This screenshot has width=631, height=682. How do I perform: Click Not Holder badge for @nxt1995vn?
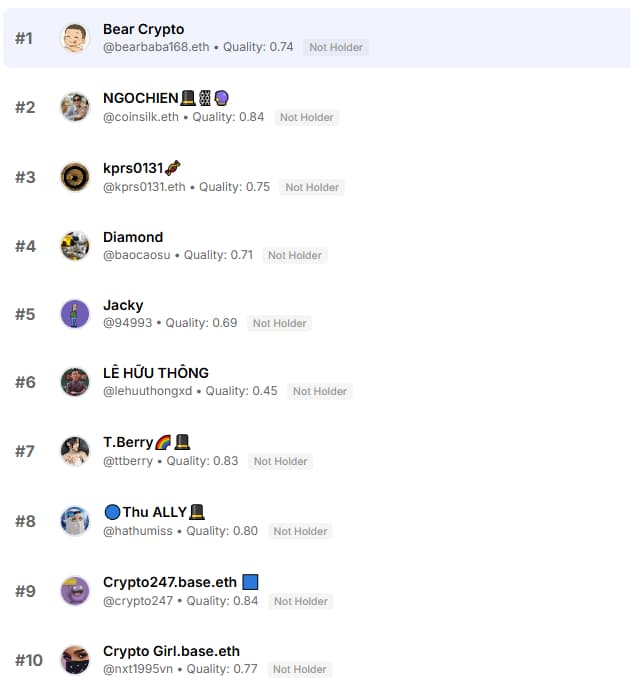point(300,669)
